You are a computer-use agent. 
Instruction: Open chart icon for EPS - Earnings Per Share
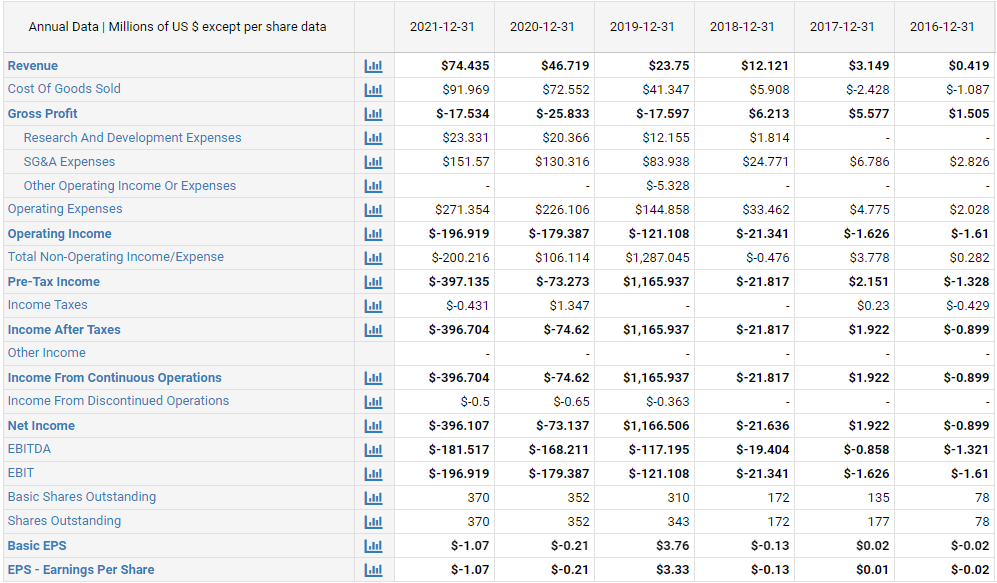coord(373,570)
